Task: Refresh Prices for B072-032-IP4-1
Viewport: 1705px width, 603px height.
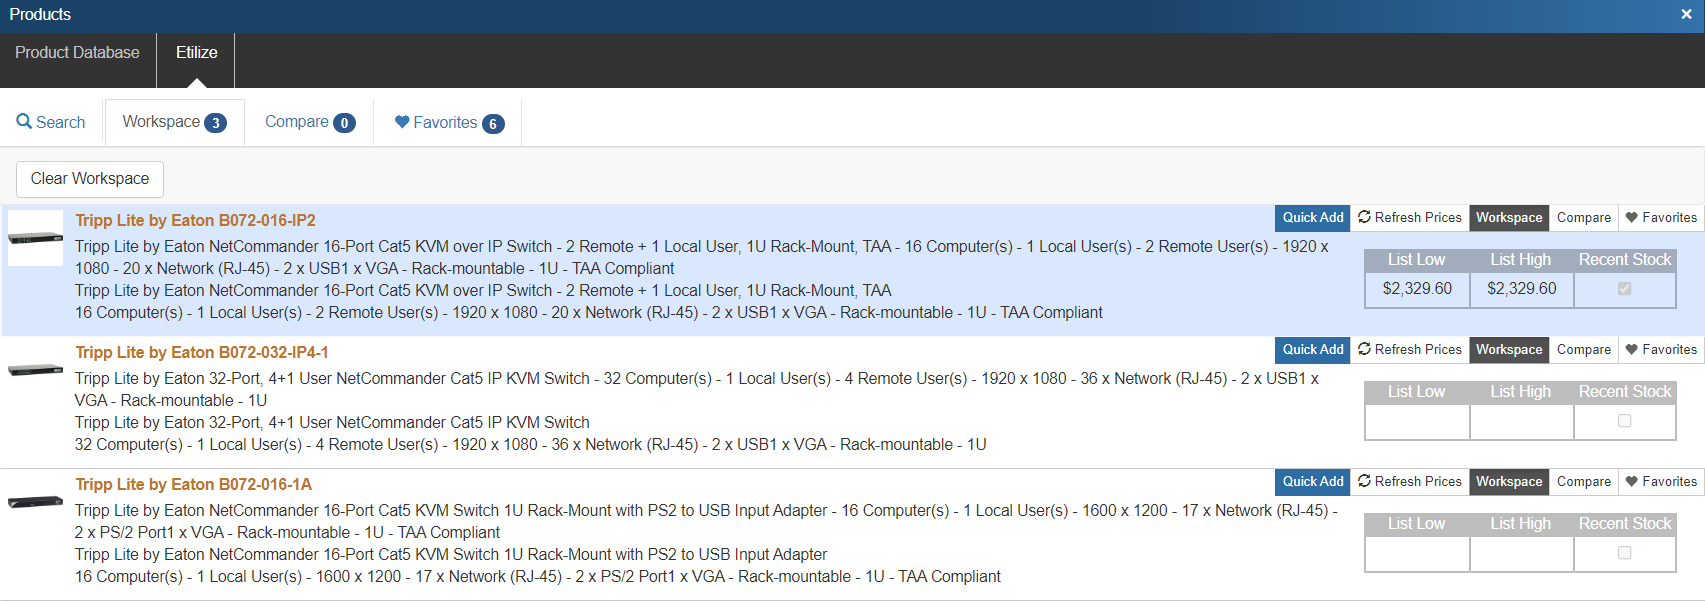Action: tap(1409, 350)
